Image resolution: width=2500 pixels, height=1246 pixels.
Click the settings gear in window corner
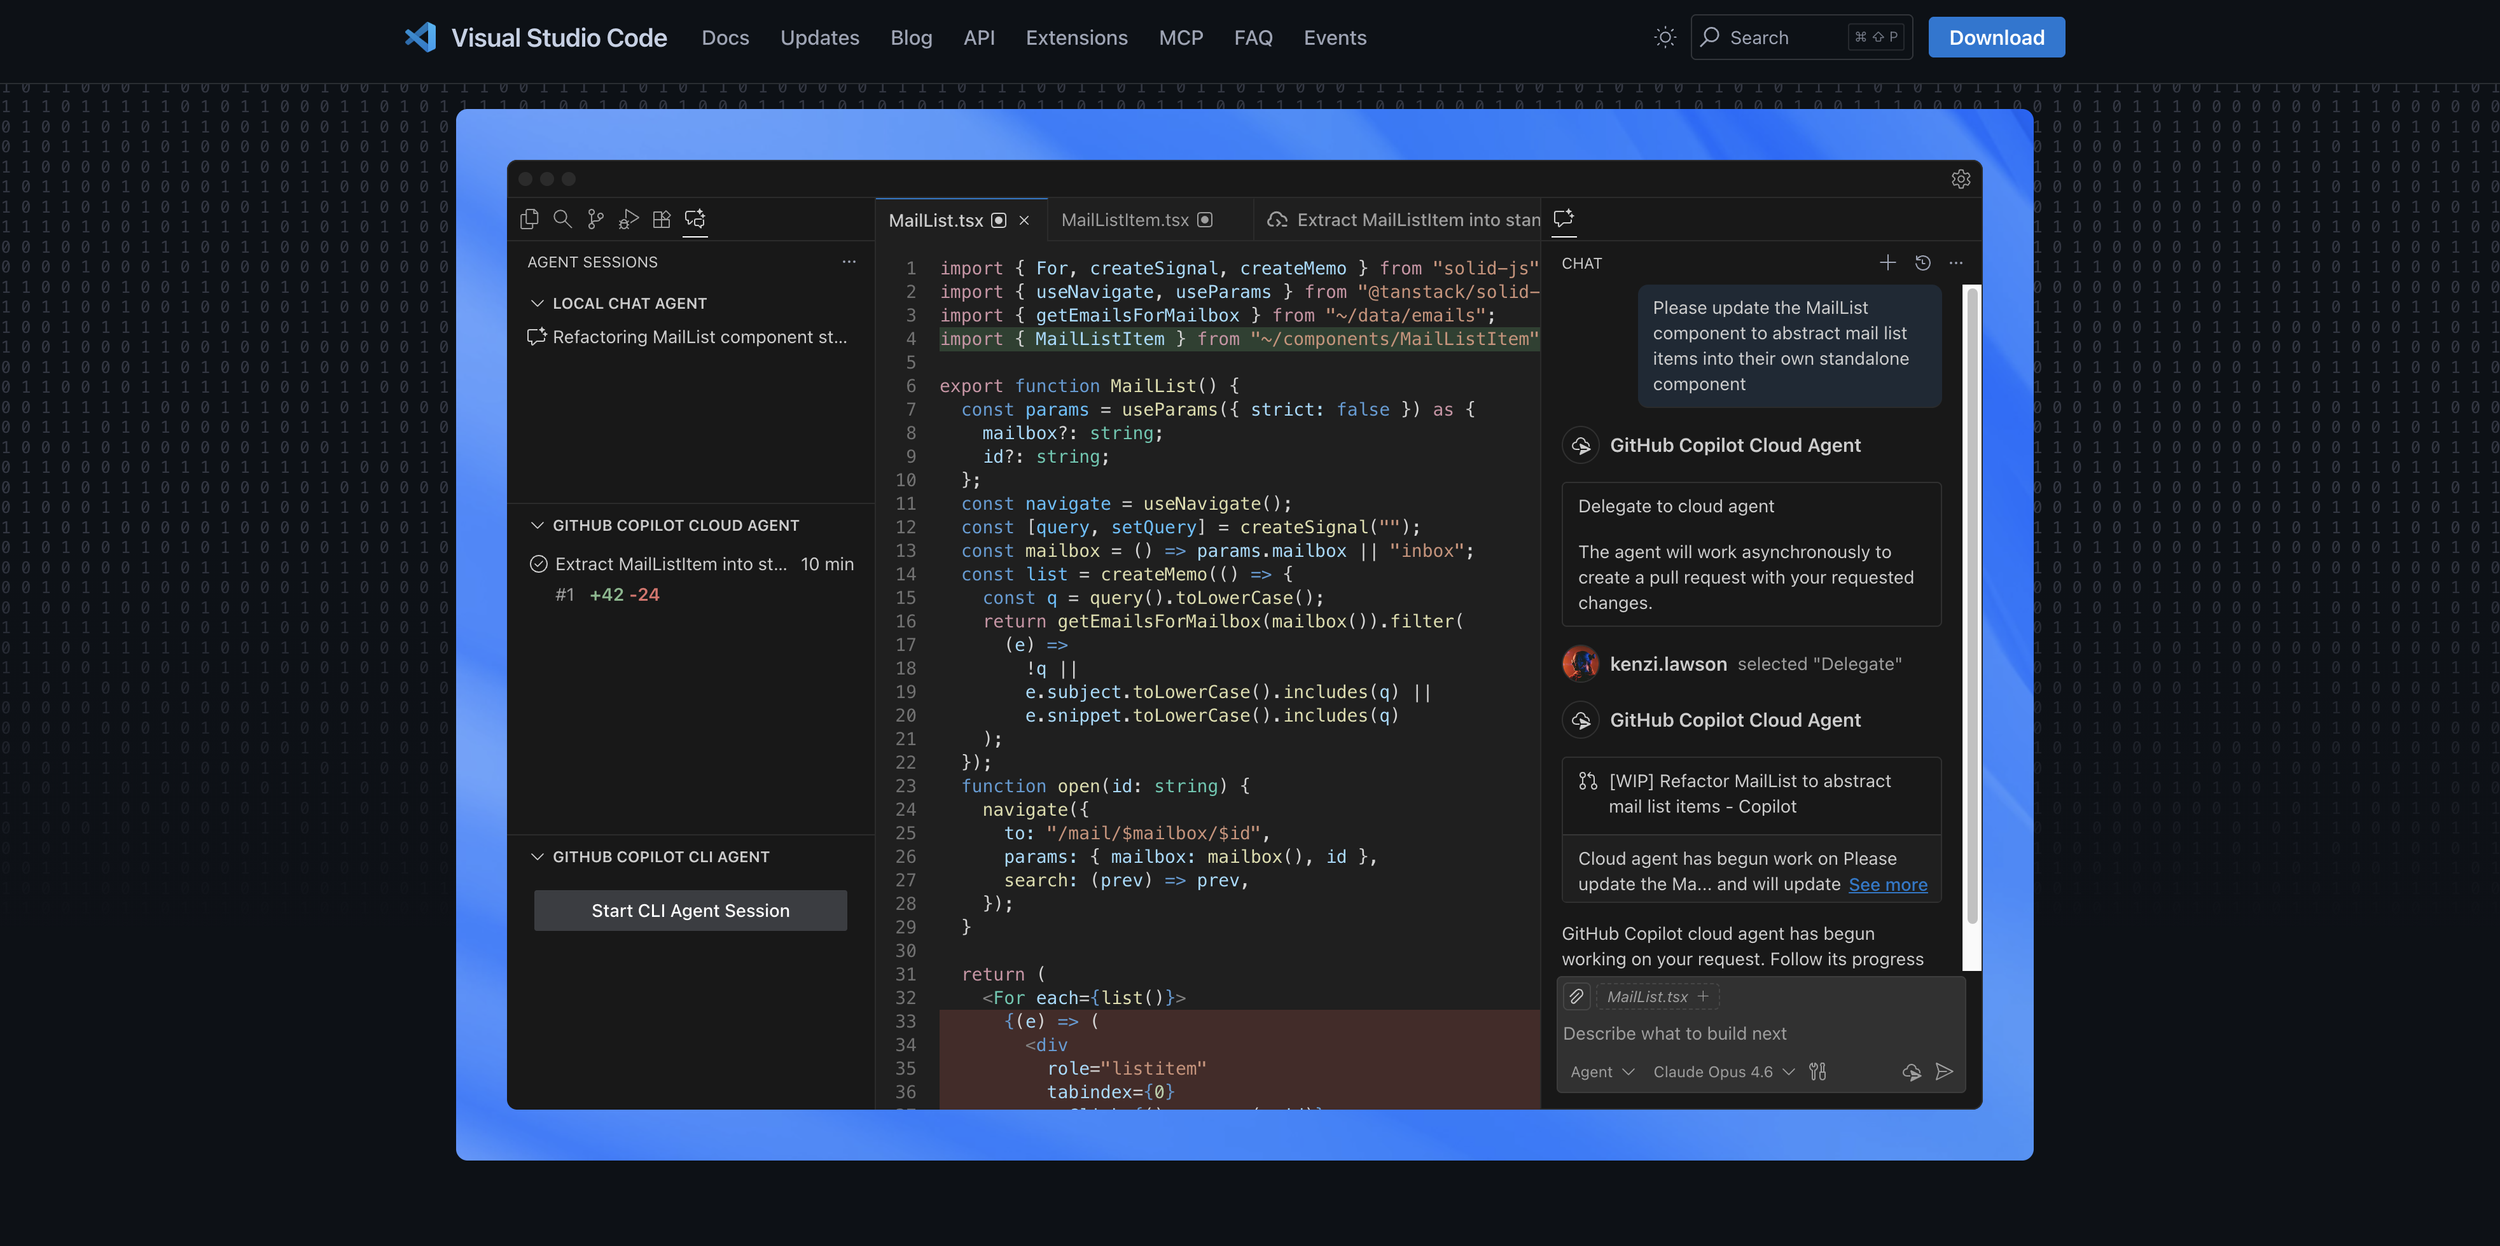(1960, 179)
